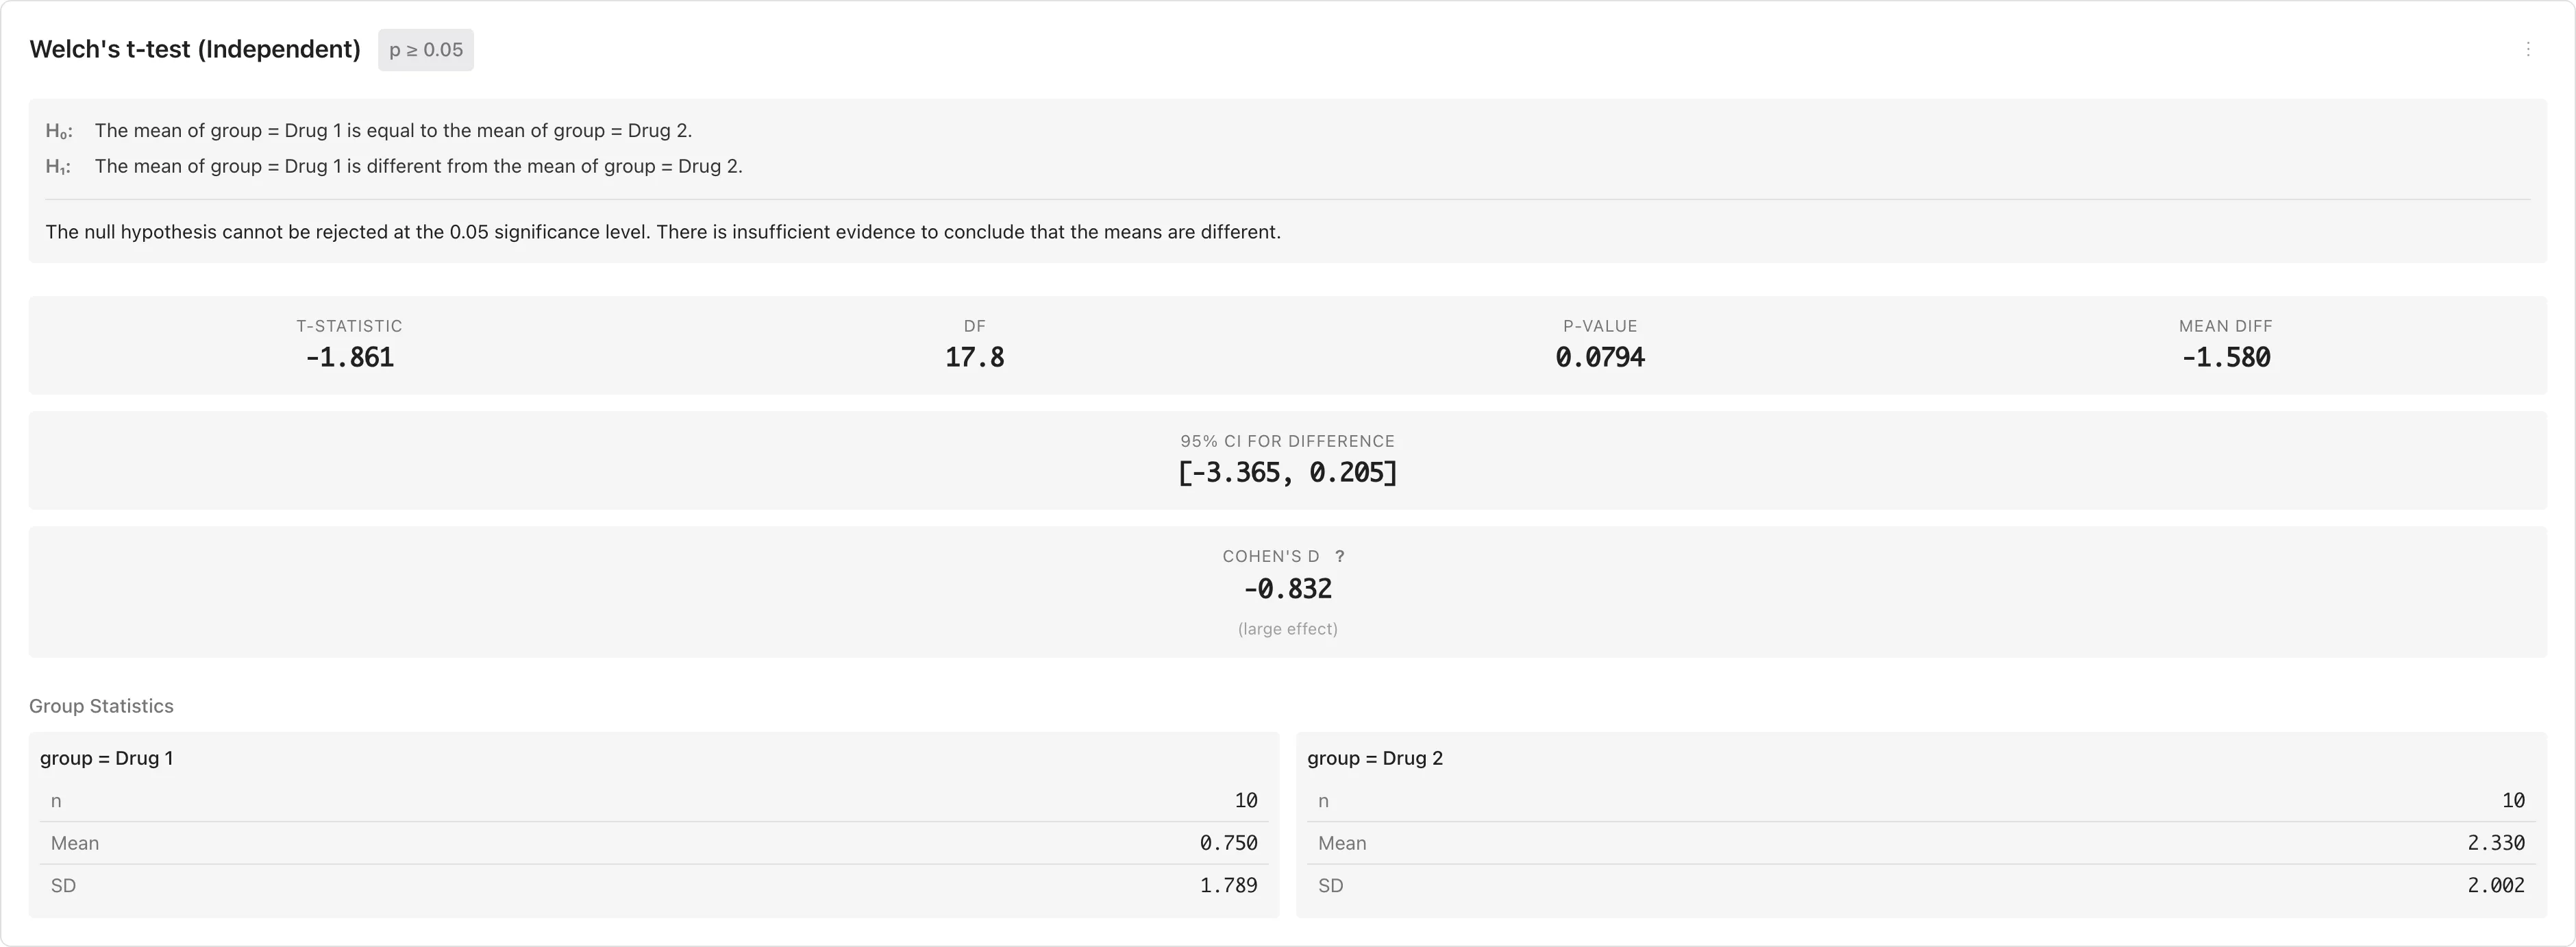Click the Mean Diff value -1.580
2576x947 pixels.
(2225, 358)
